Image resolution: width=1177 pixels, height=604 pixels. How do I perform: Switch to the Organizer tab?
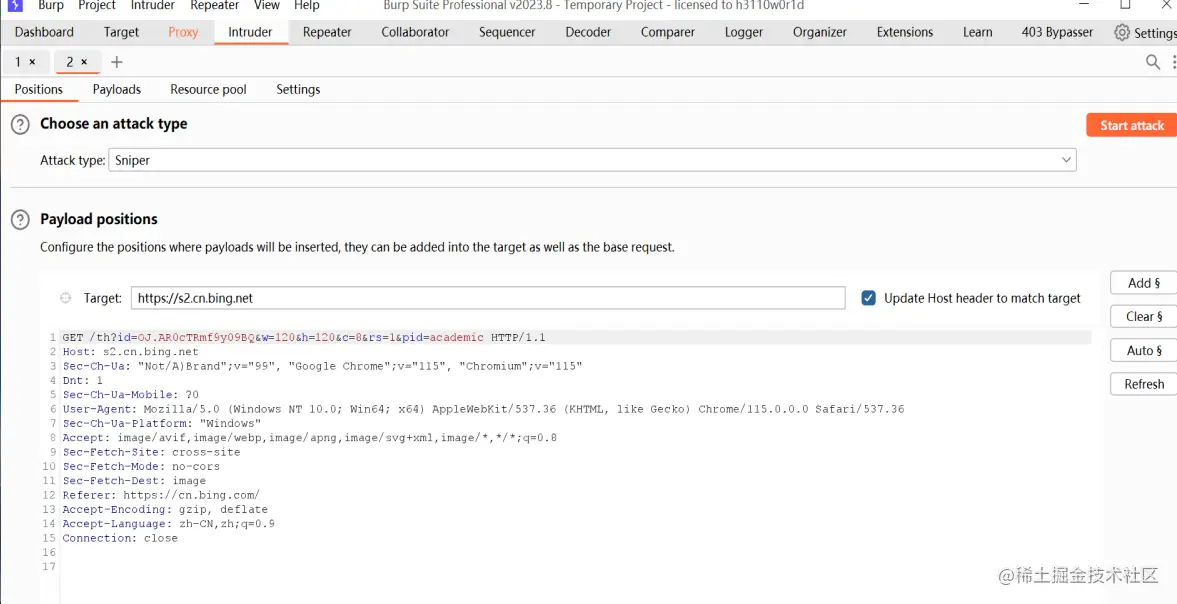tap(820, 32)
